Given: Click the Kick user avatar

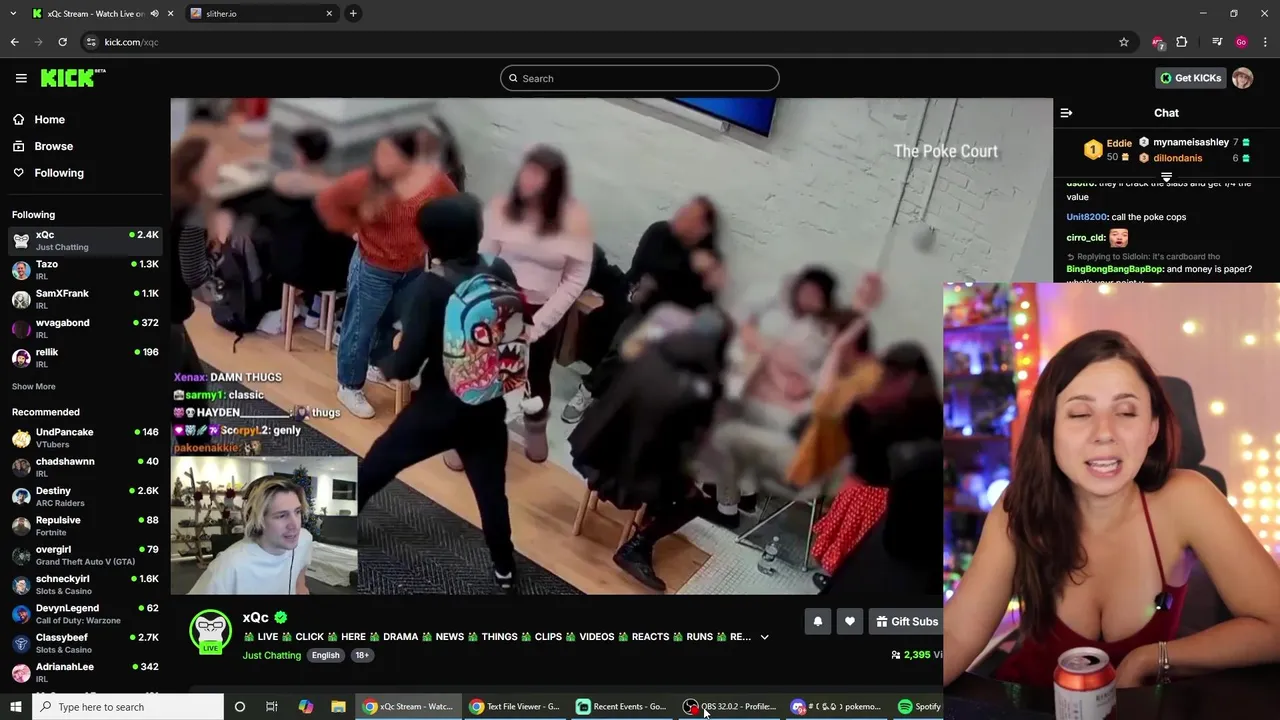Looking at the screenshot, I should [x=1242, y=78].
